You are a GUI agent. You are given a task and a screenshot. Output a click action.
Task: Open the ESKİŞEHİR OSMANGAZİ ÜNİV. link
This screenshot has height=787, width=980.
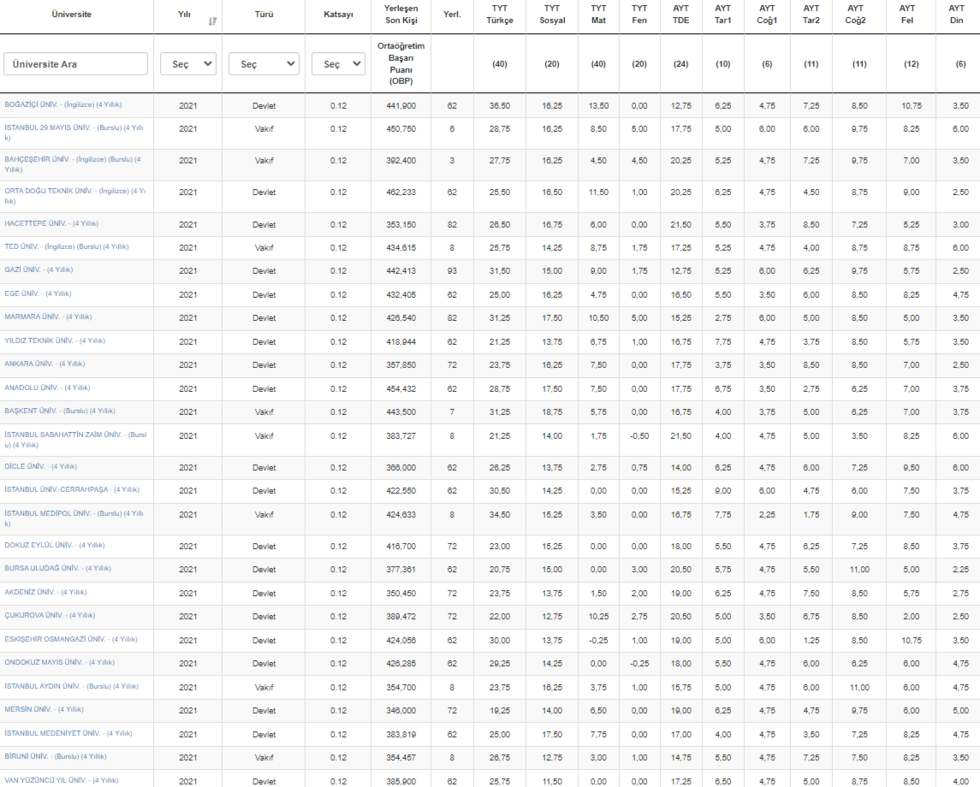(x=71, y=639)
